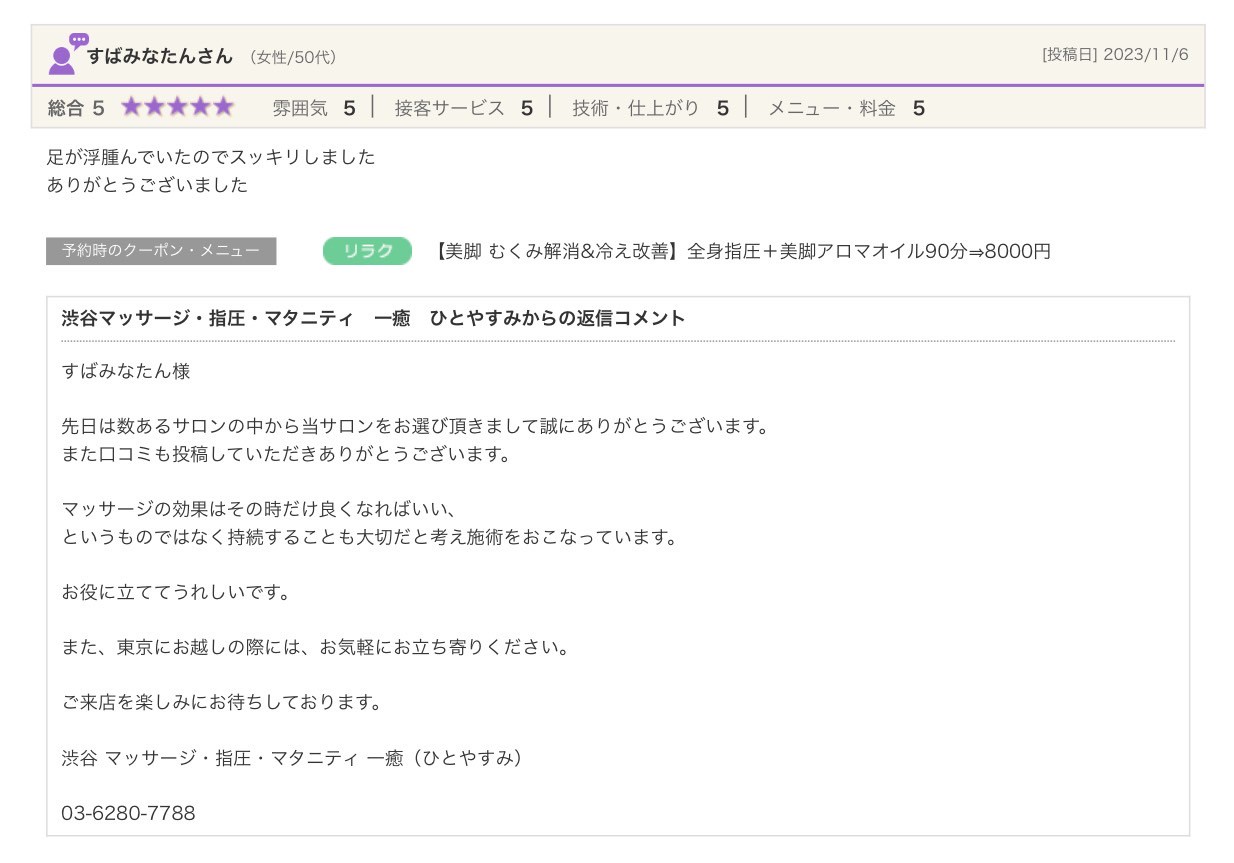This screenshot has width=1234, height=863.
Task: Click the purple reviewer avatar icon
Action: pos(68,54)
